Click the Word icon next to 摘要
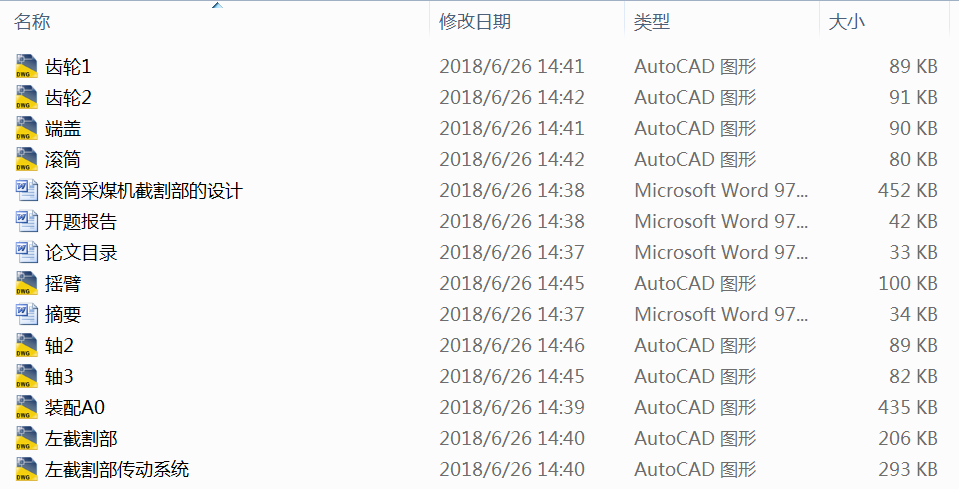The width and height of the screenshot is (959, 489). pyautogui.click(x=27, y=315)
